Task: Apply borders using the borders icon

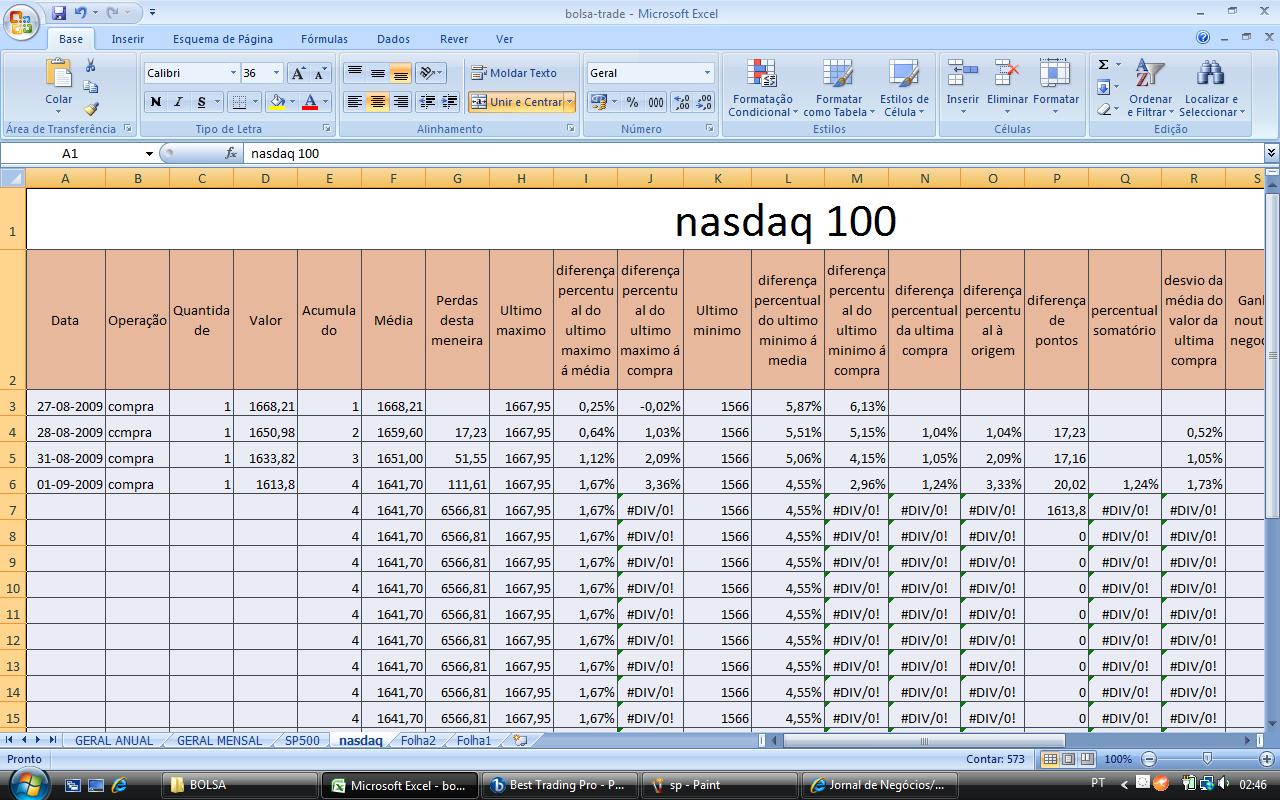Action: point(239,102)
